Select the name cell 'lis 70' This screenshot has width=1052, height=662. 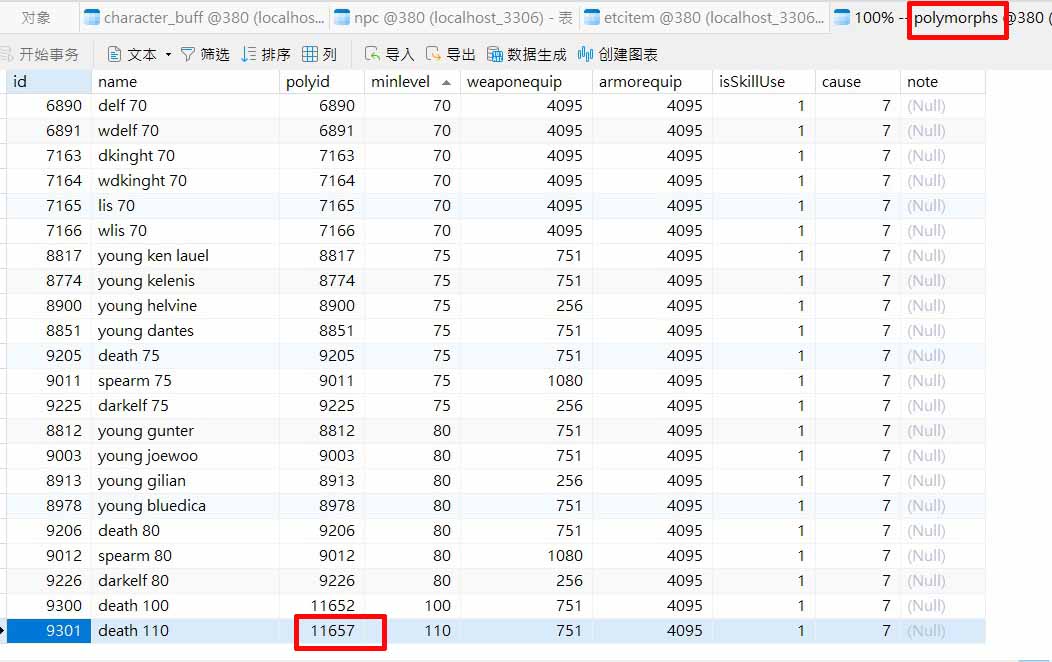click(185, 206)
